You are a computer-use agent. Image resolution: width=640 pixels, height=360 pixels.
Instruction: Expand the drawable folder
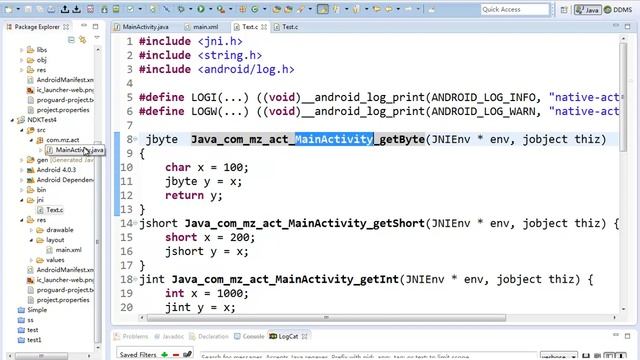pos(31,230)
